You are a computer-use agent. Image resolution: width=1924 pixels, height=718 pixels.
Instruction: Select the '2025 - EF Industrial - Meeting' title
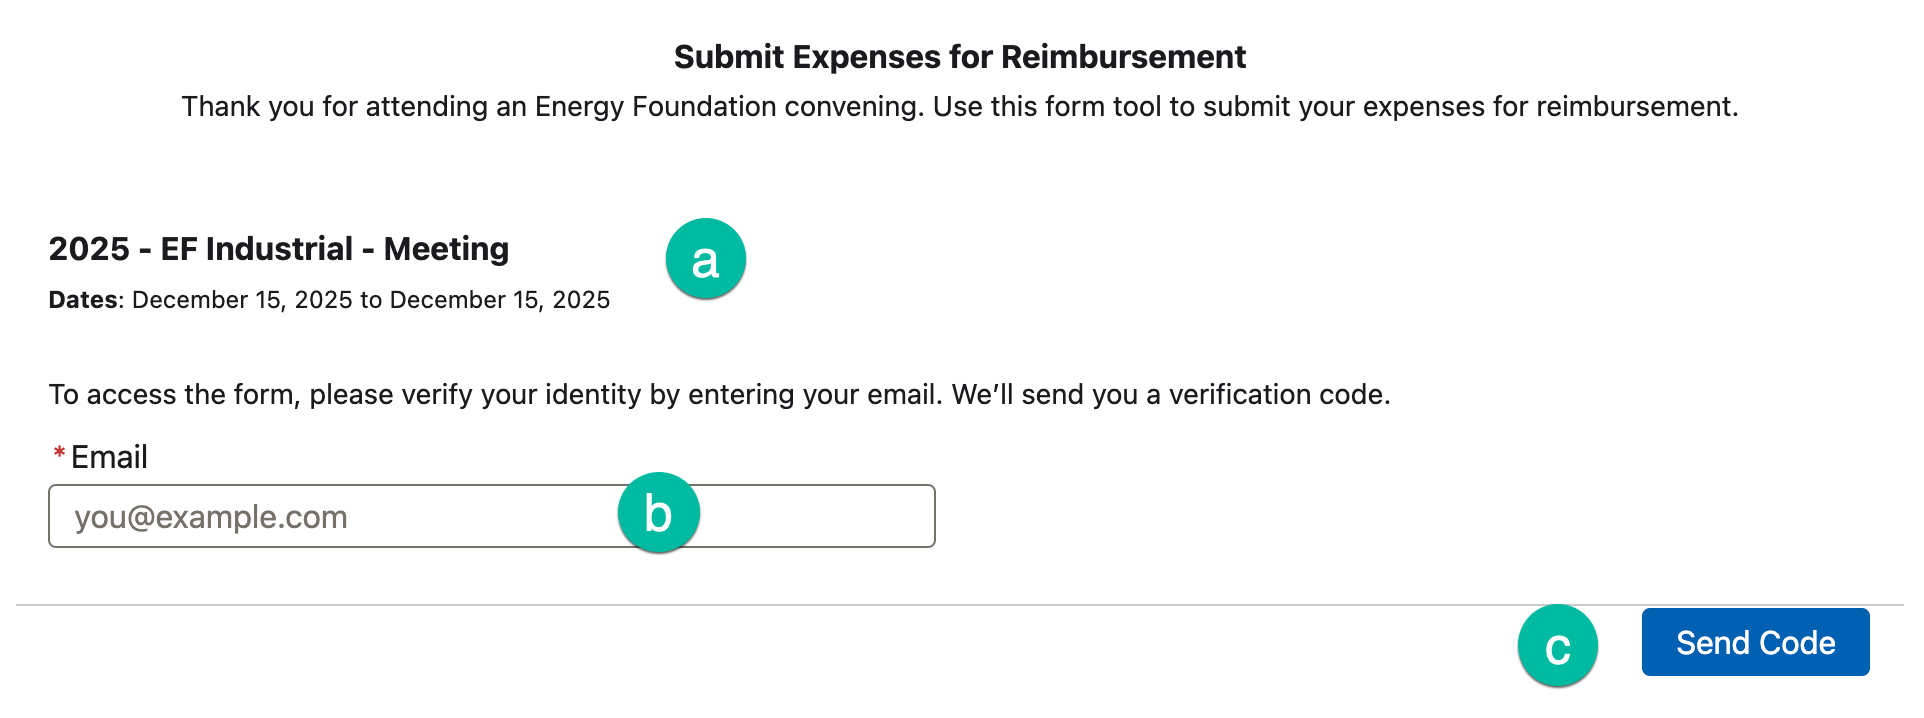click(x=278, y=249)
